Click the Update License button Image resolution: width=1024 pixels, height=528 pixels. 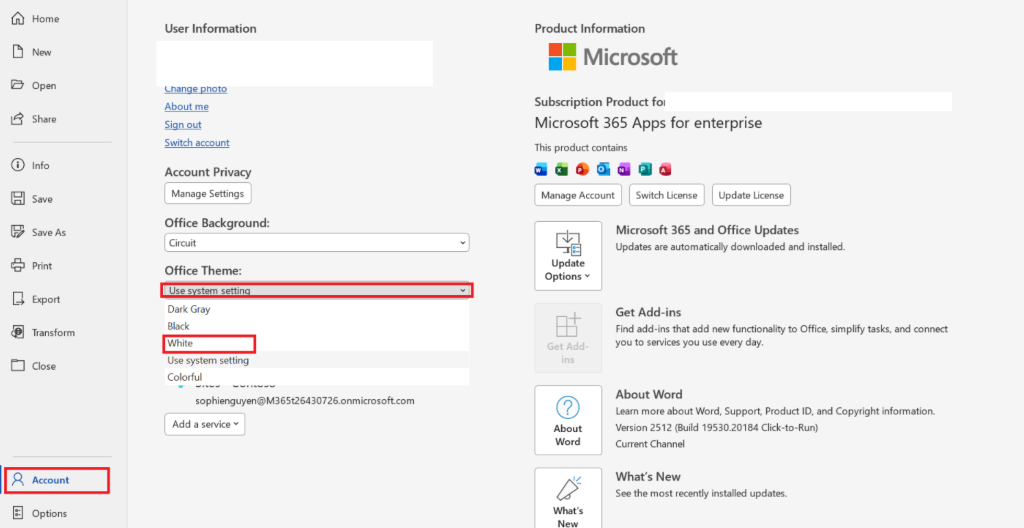[x=751, y=195]
